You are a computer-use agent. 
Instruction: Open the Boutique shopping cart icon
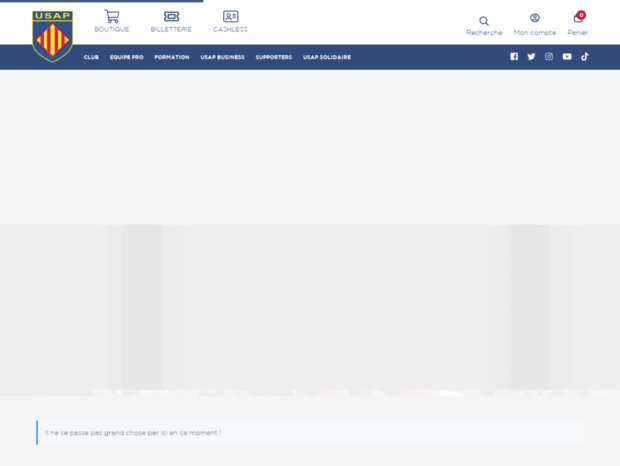[112, 17]
